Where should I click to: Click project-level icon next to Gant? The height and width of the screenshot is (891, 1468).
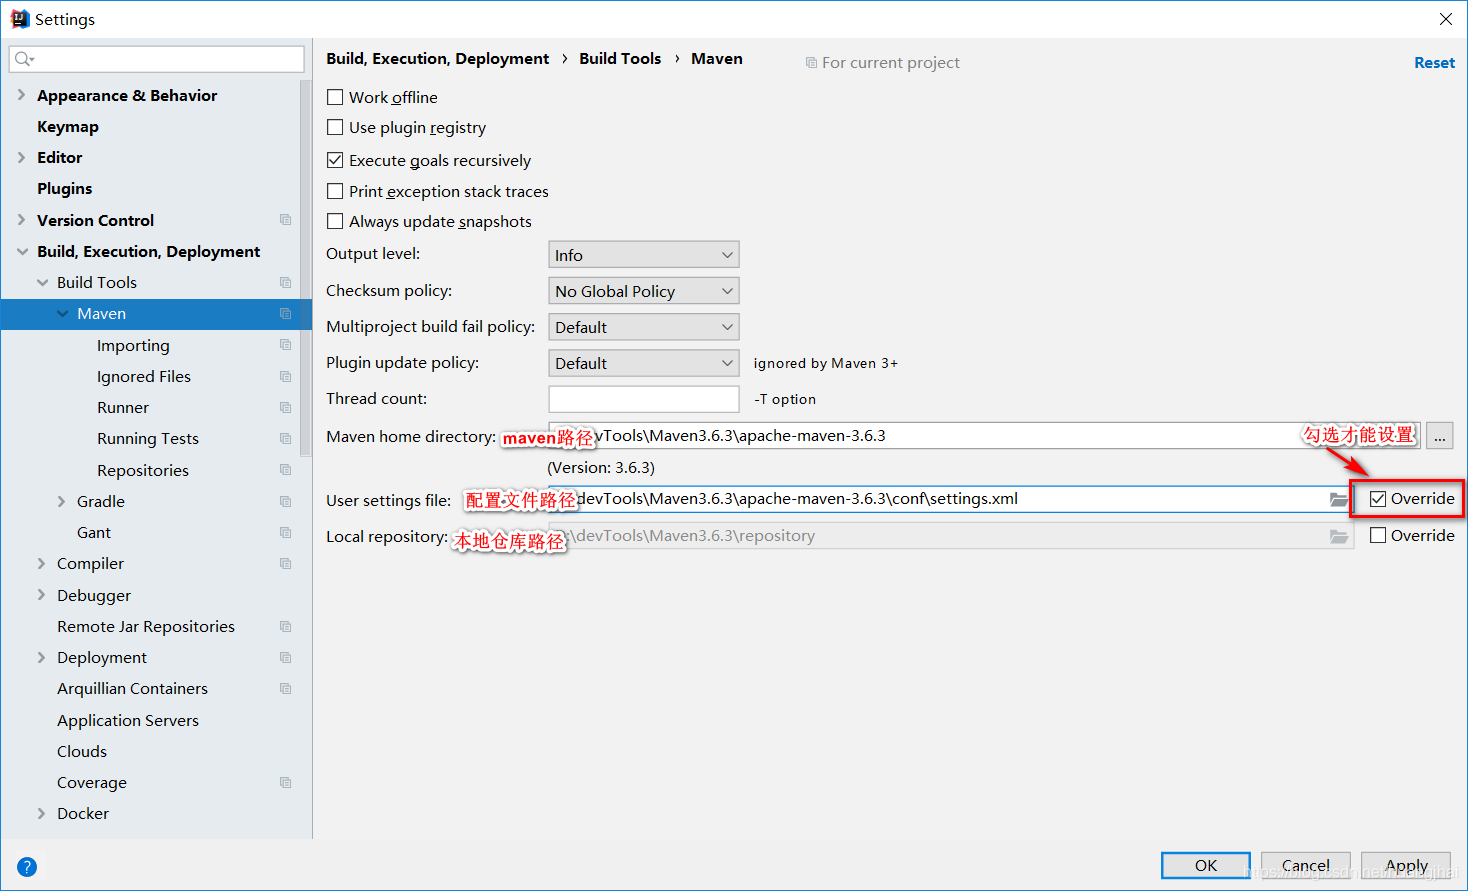pos(286,532)
